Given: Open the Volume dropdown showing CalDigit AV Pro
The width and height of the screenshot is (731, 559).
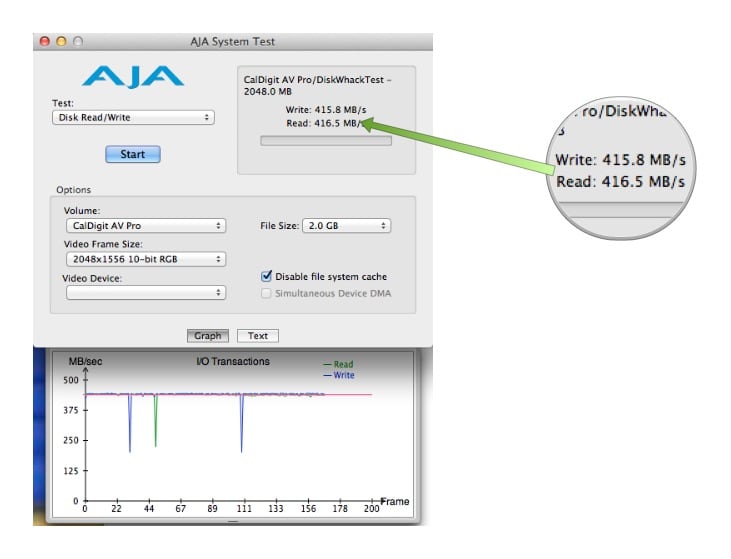Looking at the screenshot, I should 146,226.
